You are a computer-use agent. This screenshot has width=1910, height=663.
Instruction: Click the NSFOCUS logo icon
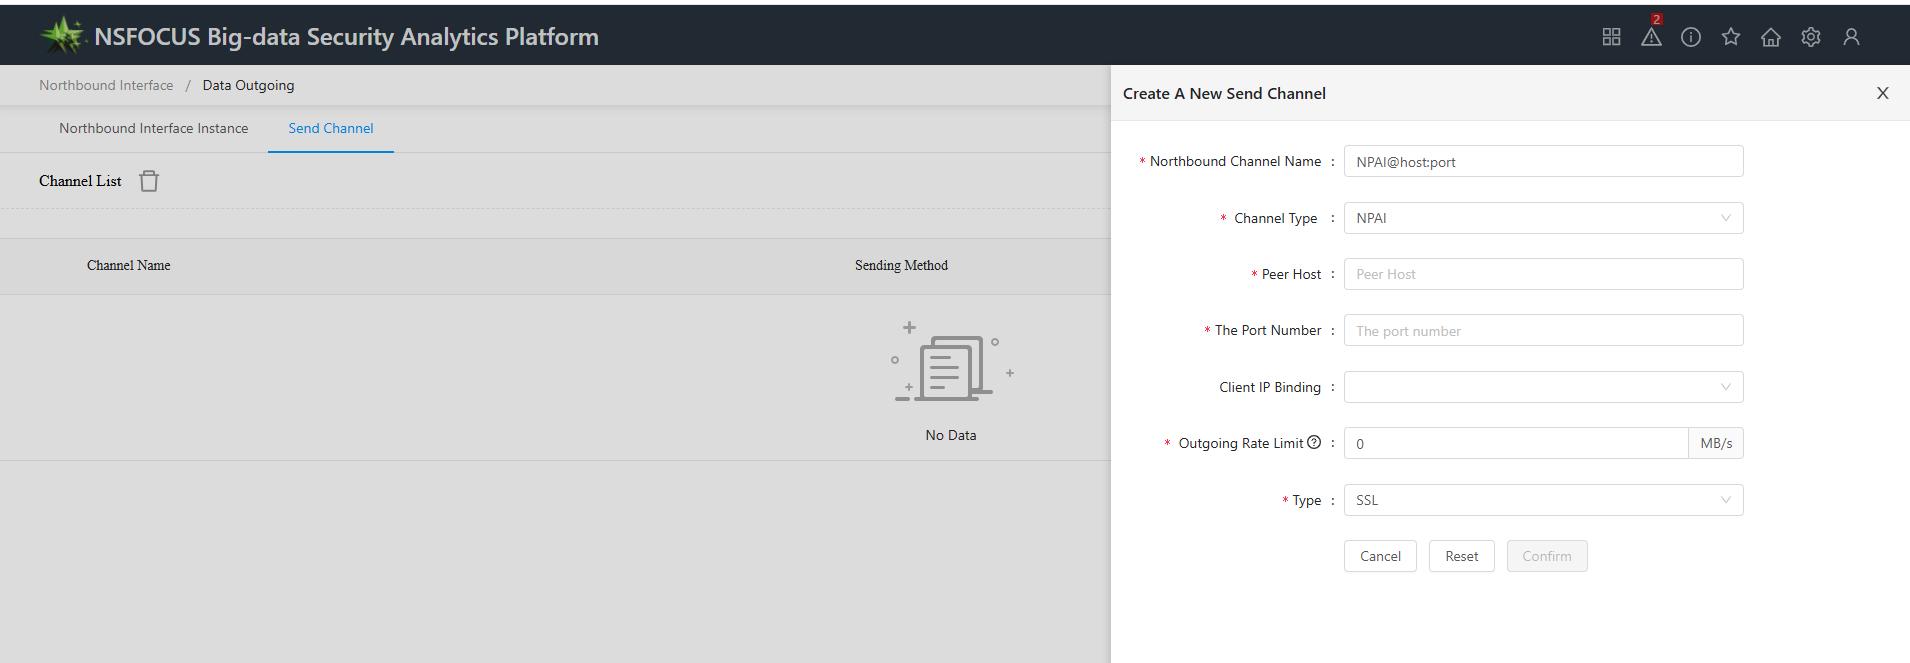(x=63, y=36)
